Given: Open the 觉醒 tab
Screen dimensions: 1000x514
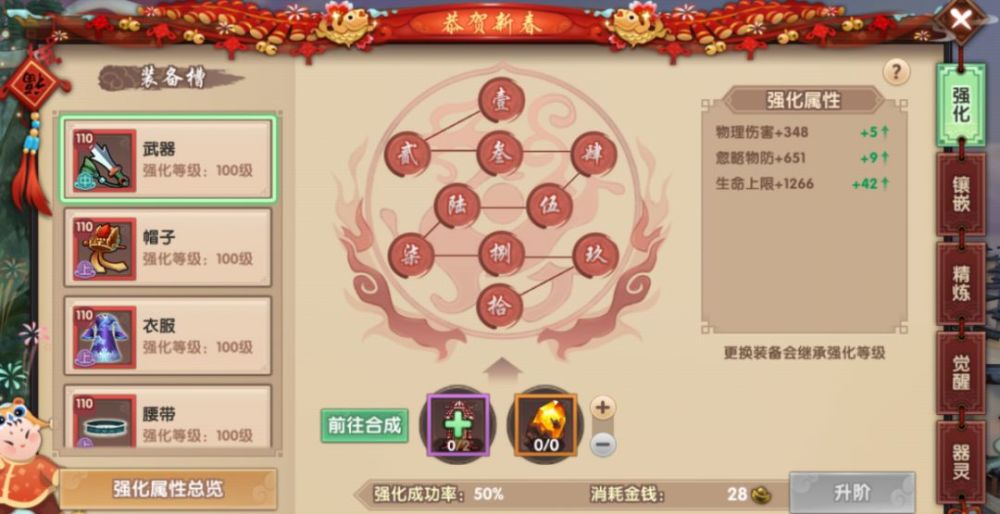Looking at the screenshot, I should point(960,372).
